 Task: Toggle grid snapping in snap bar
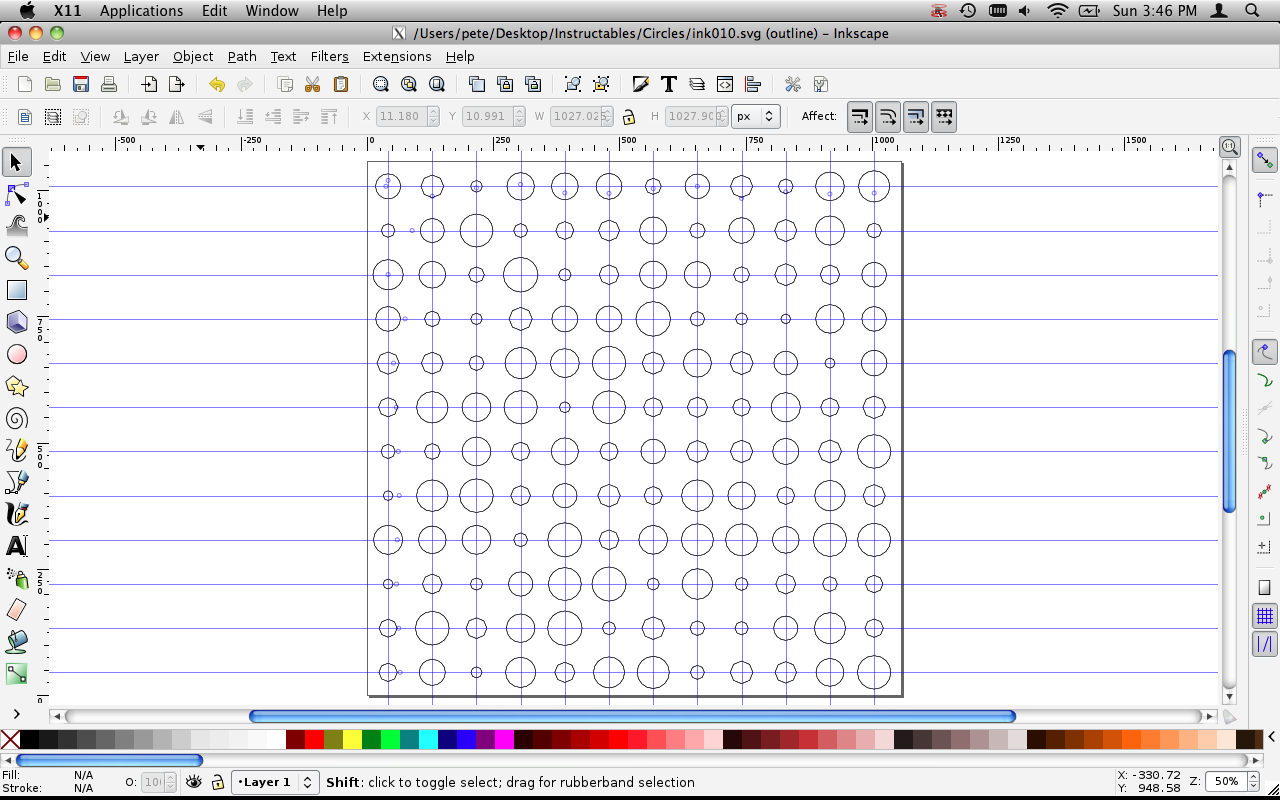coord(1265,615)
